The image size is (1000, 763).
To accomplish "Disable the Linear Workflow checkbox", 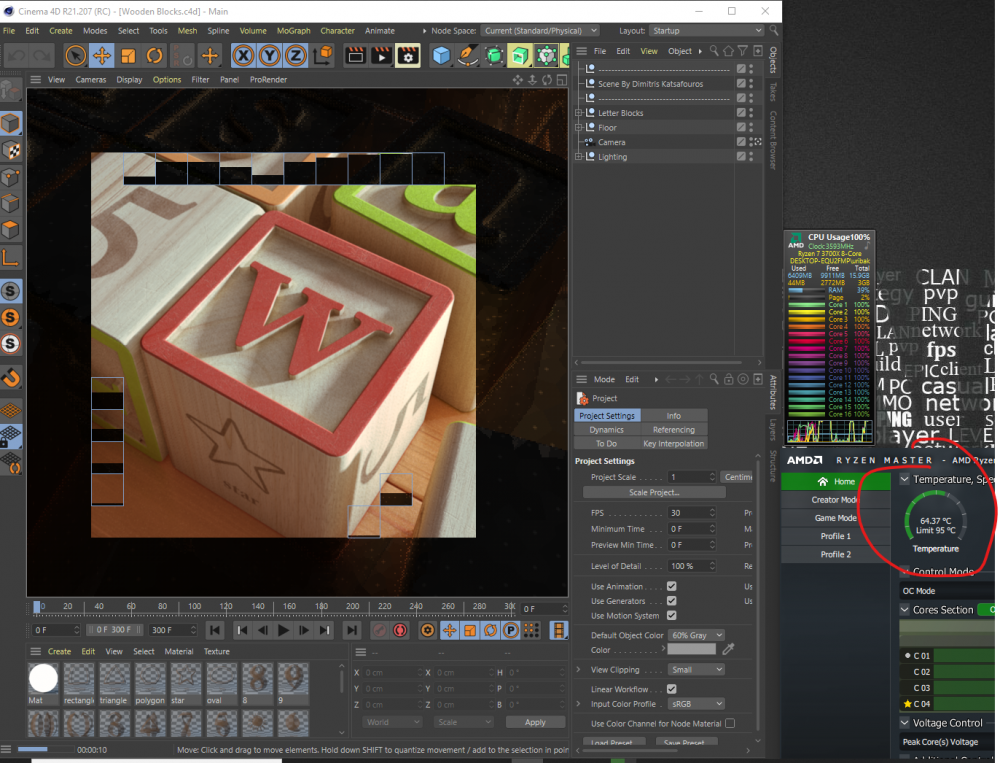I will point(671,689).
